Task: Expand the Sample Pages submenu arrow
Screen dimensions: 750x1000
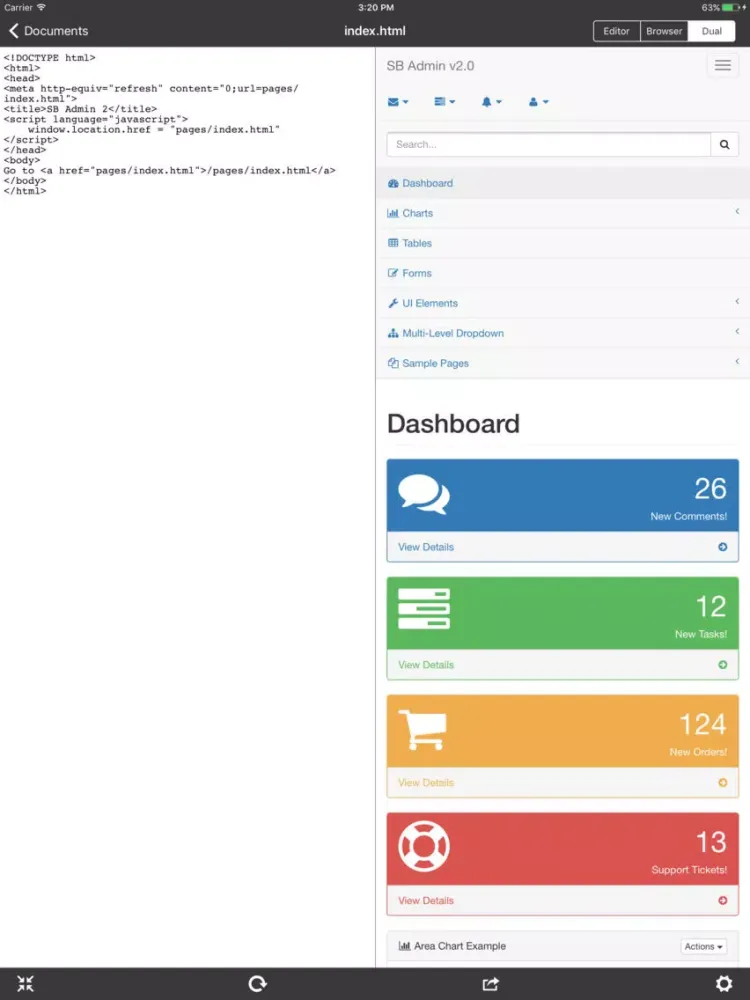Action: coord(737,362)
